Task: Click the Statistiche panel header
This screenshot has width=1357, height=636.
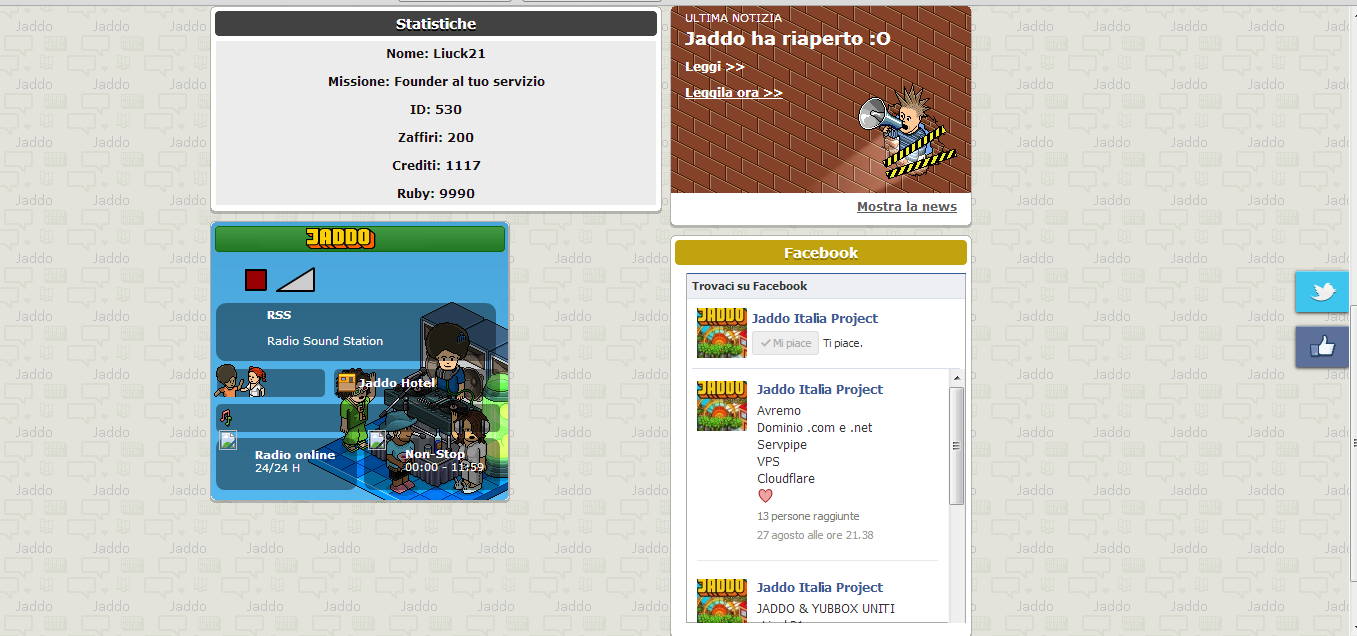Action: click(x=436, y=24)
